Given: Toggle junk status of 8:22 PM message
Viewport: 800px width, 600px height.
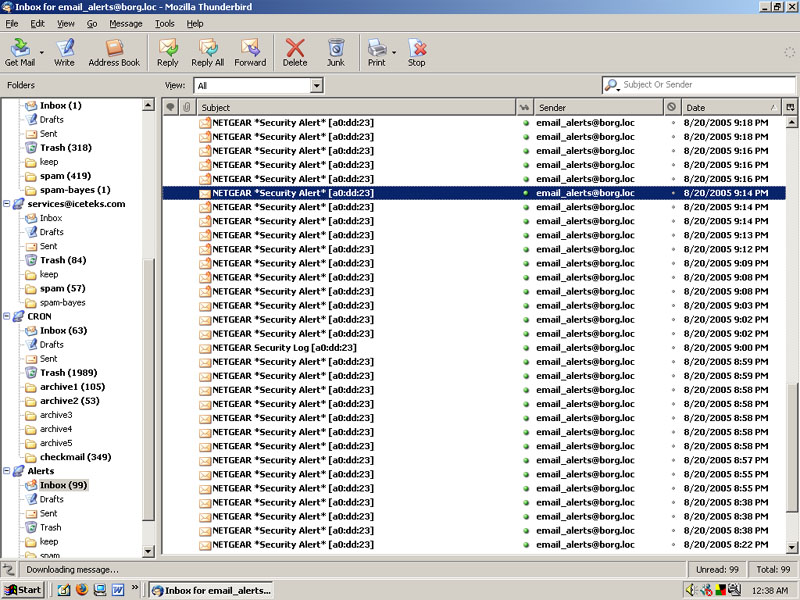Looking at the screenshot, I should coord(673,544).
